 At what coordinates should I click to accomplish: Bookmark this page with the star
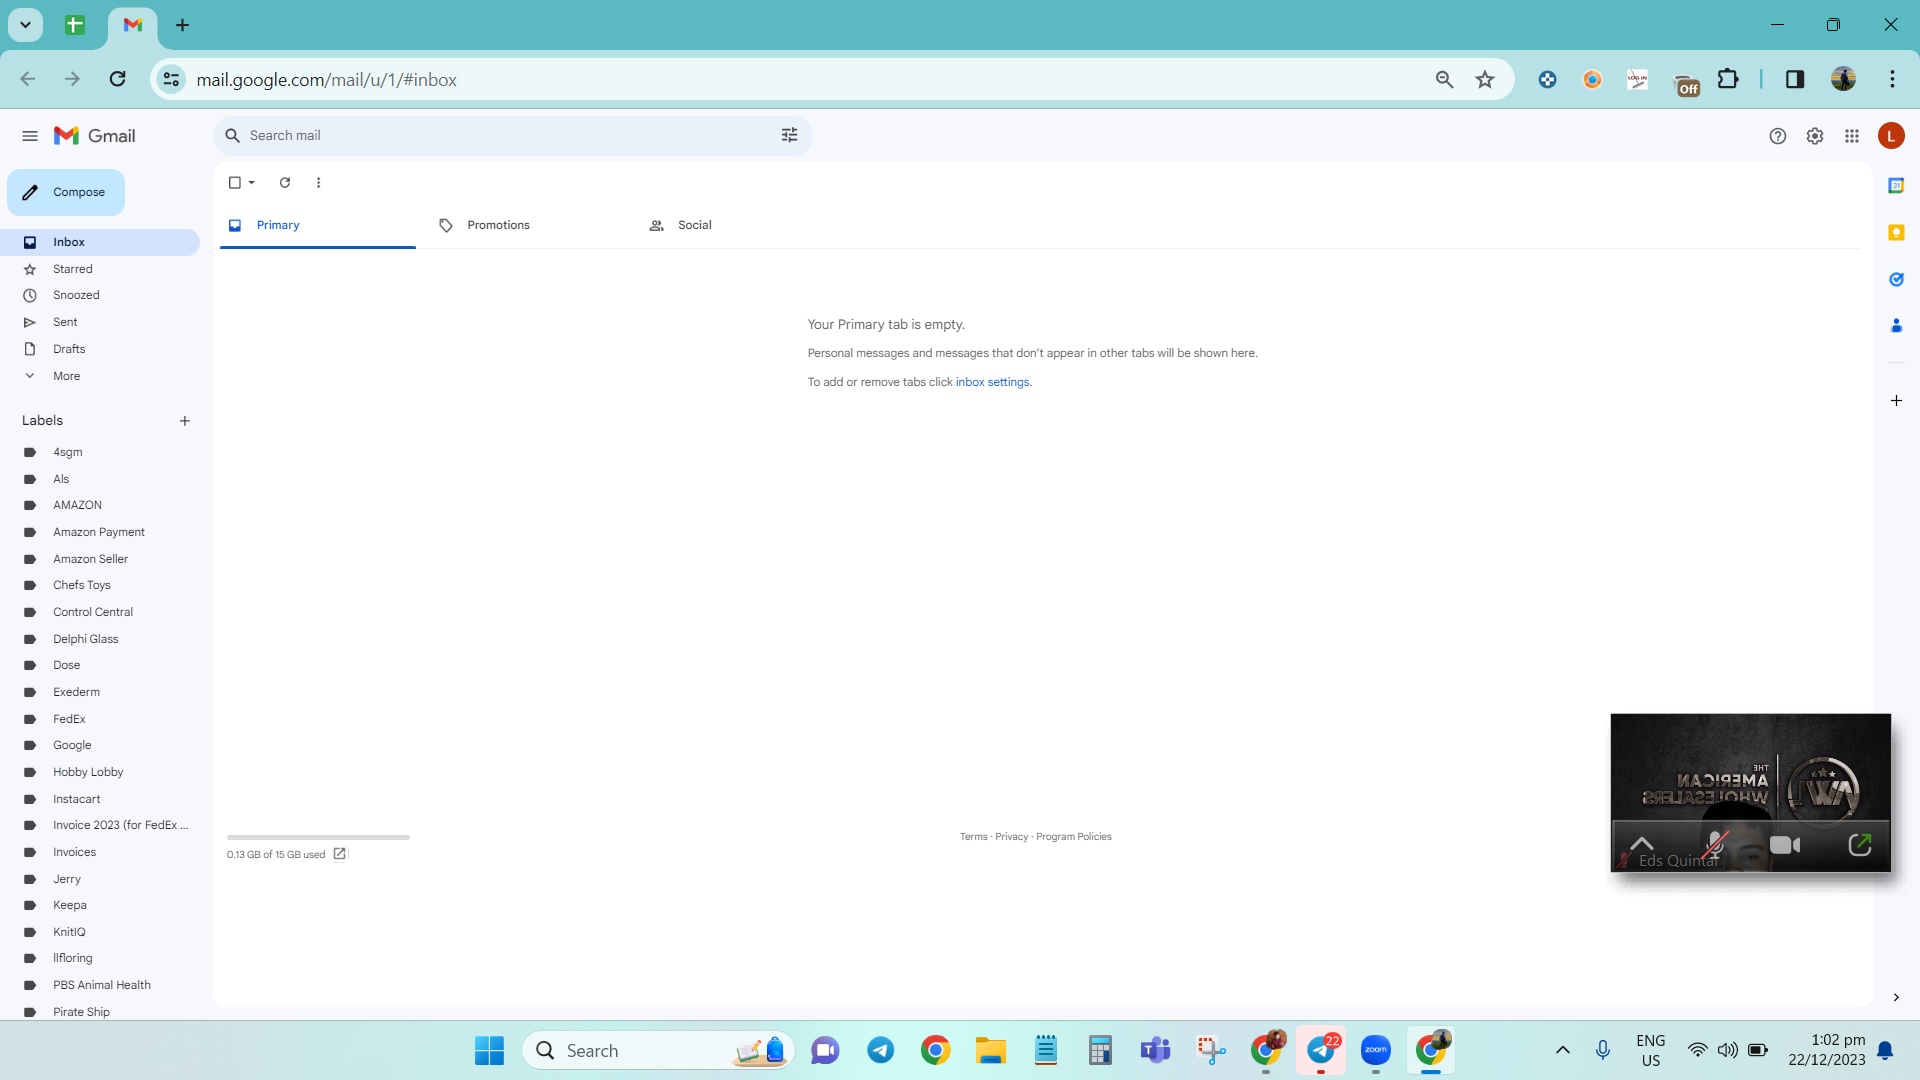(x=1485, y=80)
